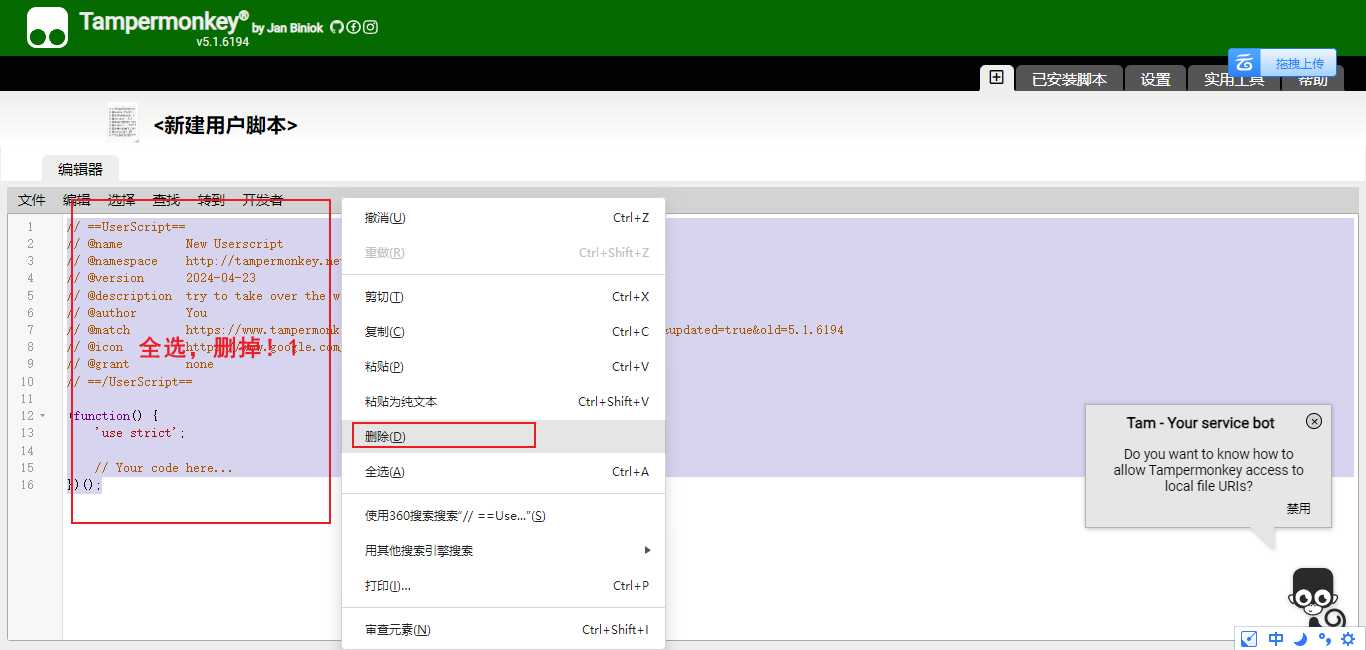Viewport: 1366px width, 650px height.
Task: Click the punctuation icon in IME toolbar
Action: point(1325,639)
